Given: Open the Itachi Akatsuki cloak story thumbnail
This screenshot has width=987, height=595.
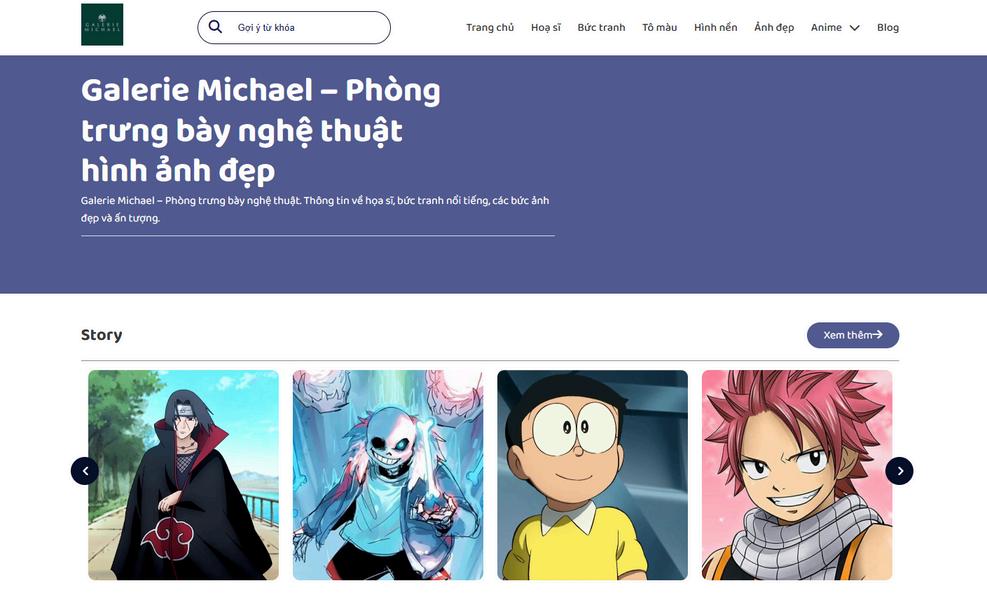Looking at the screenshot, I should point(183,475).
